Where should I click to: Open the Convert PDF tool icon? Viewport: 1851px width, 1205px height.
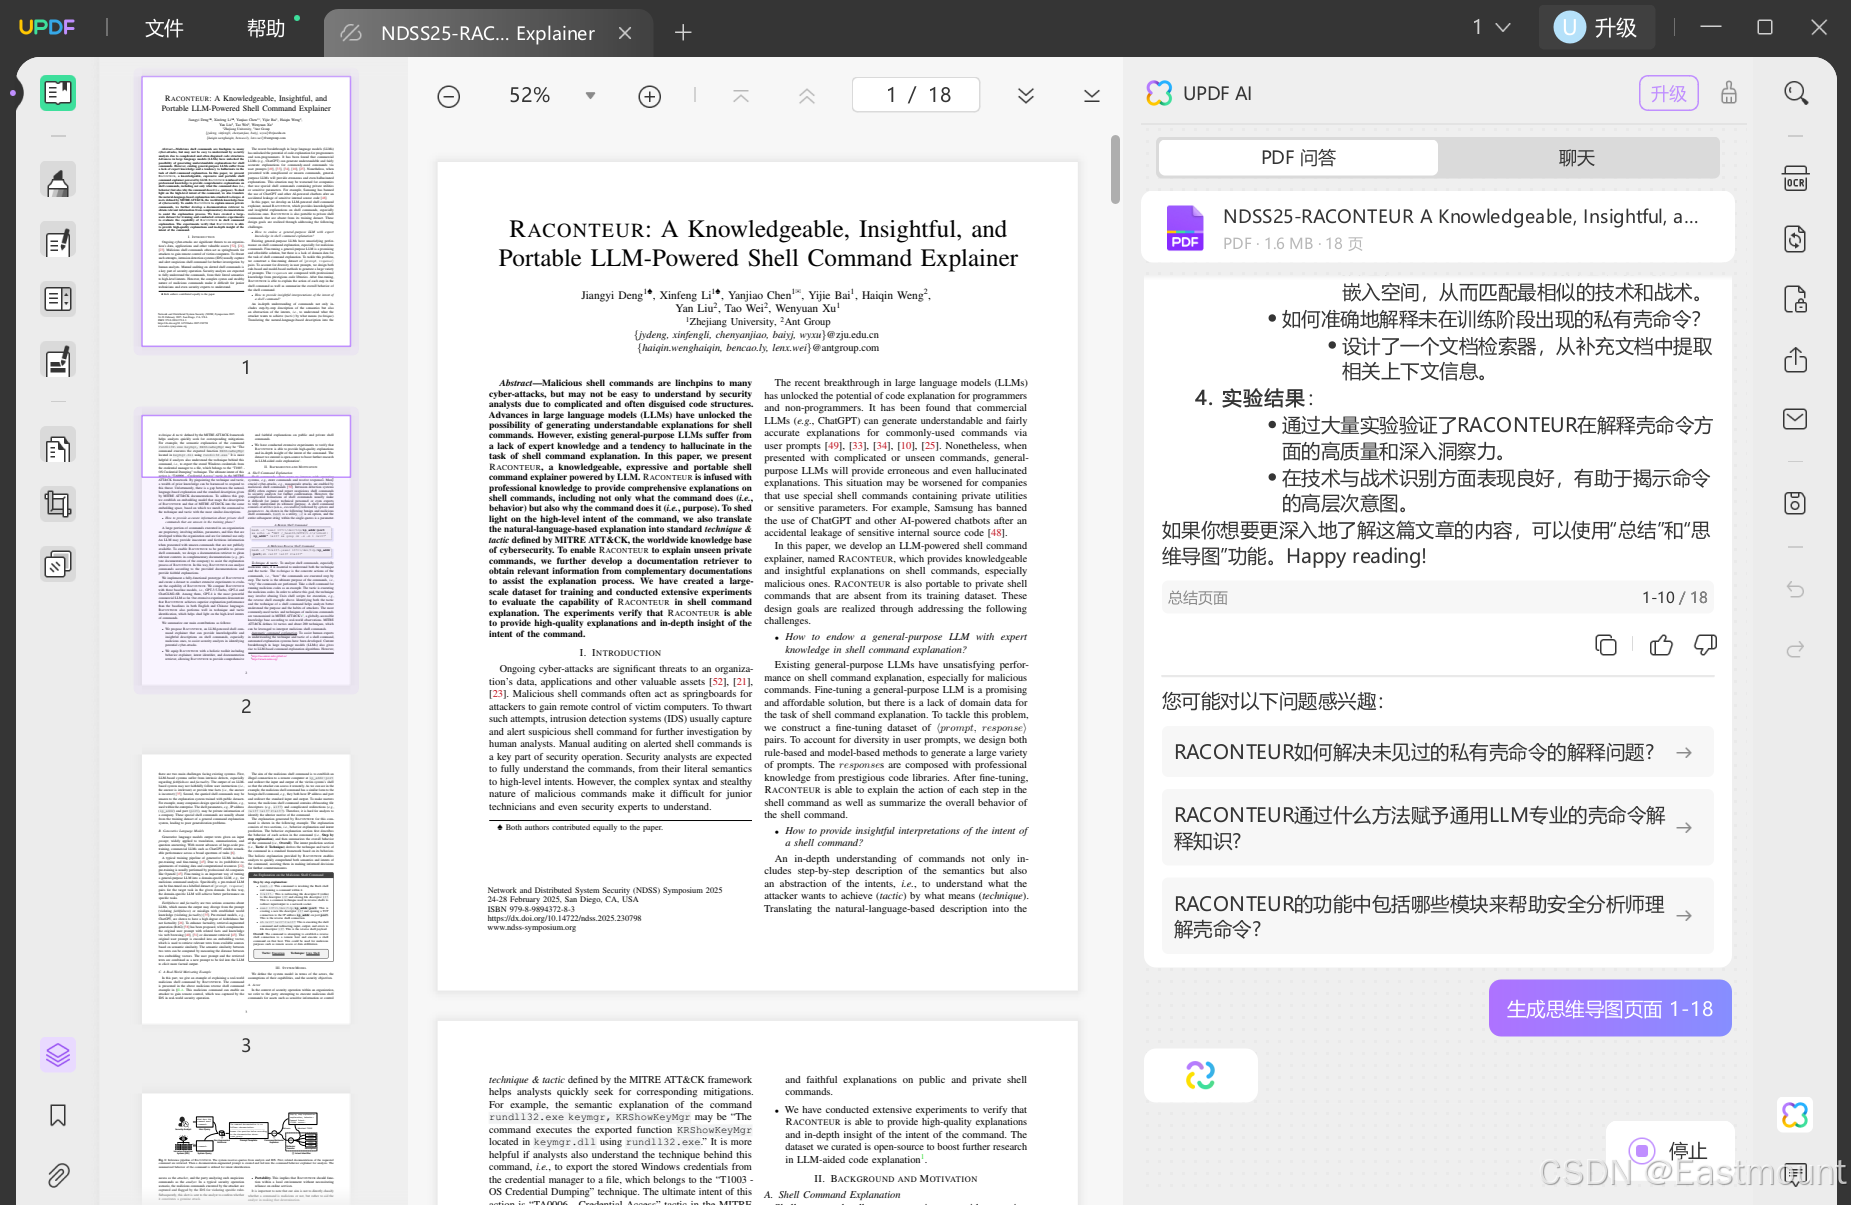click(x=1796, y=239)
